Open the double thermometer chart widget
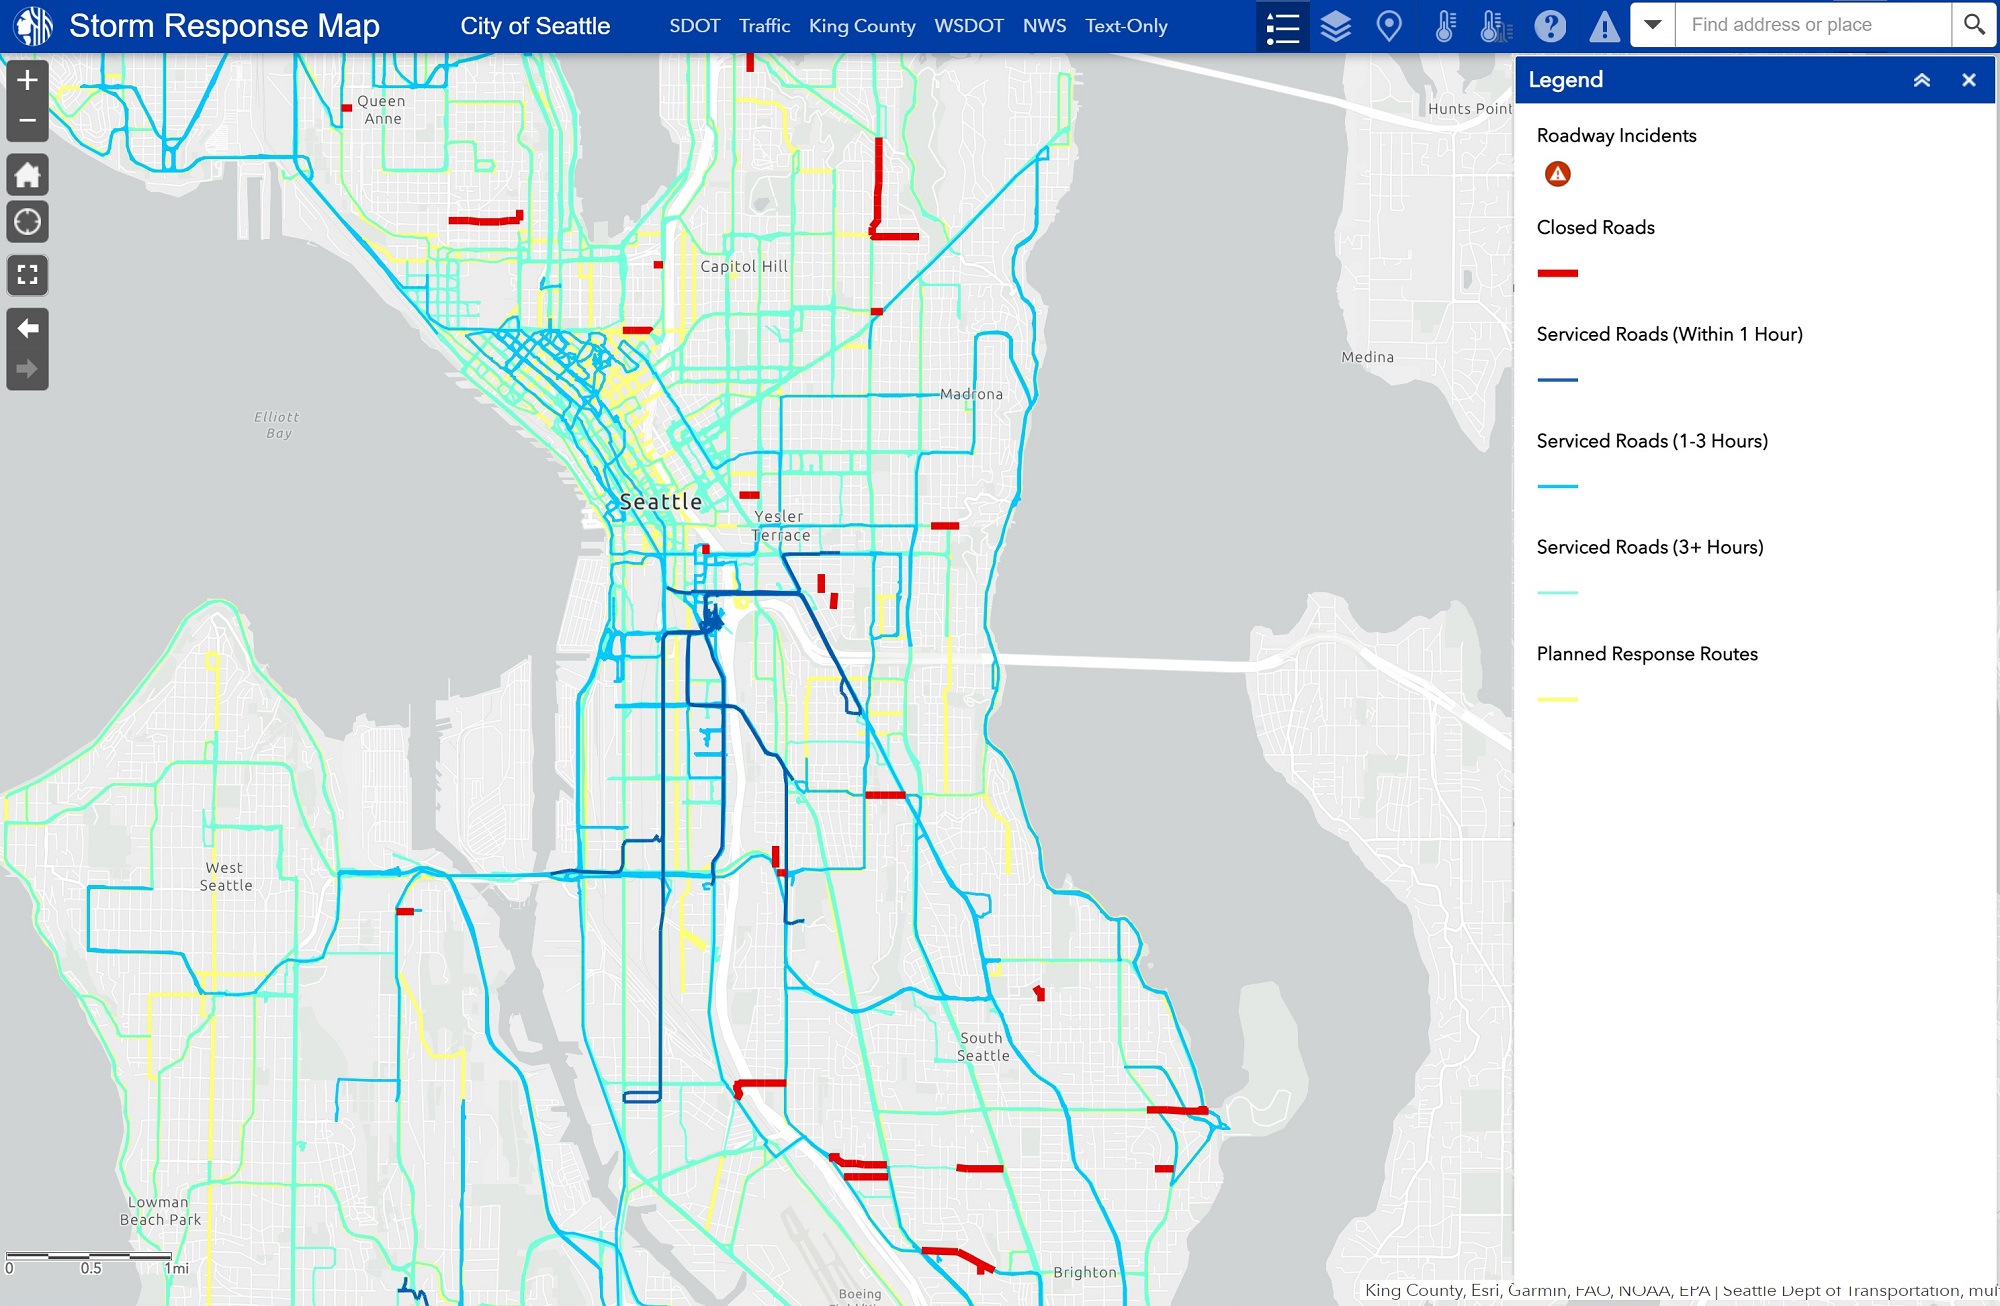 pos(1496,26)
